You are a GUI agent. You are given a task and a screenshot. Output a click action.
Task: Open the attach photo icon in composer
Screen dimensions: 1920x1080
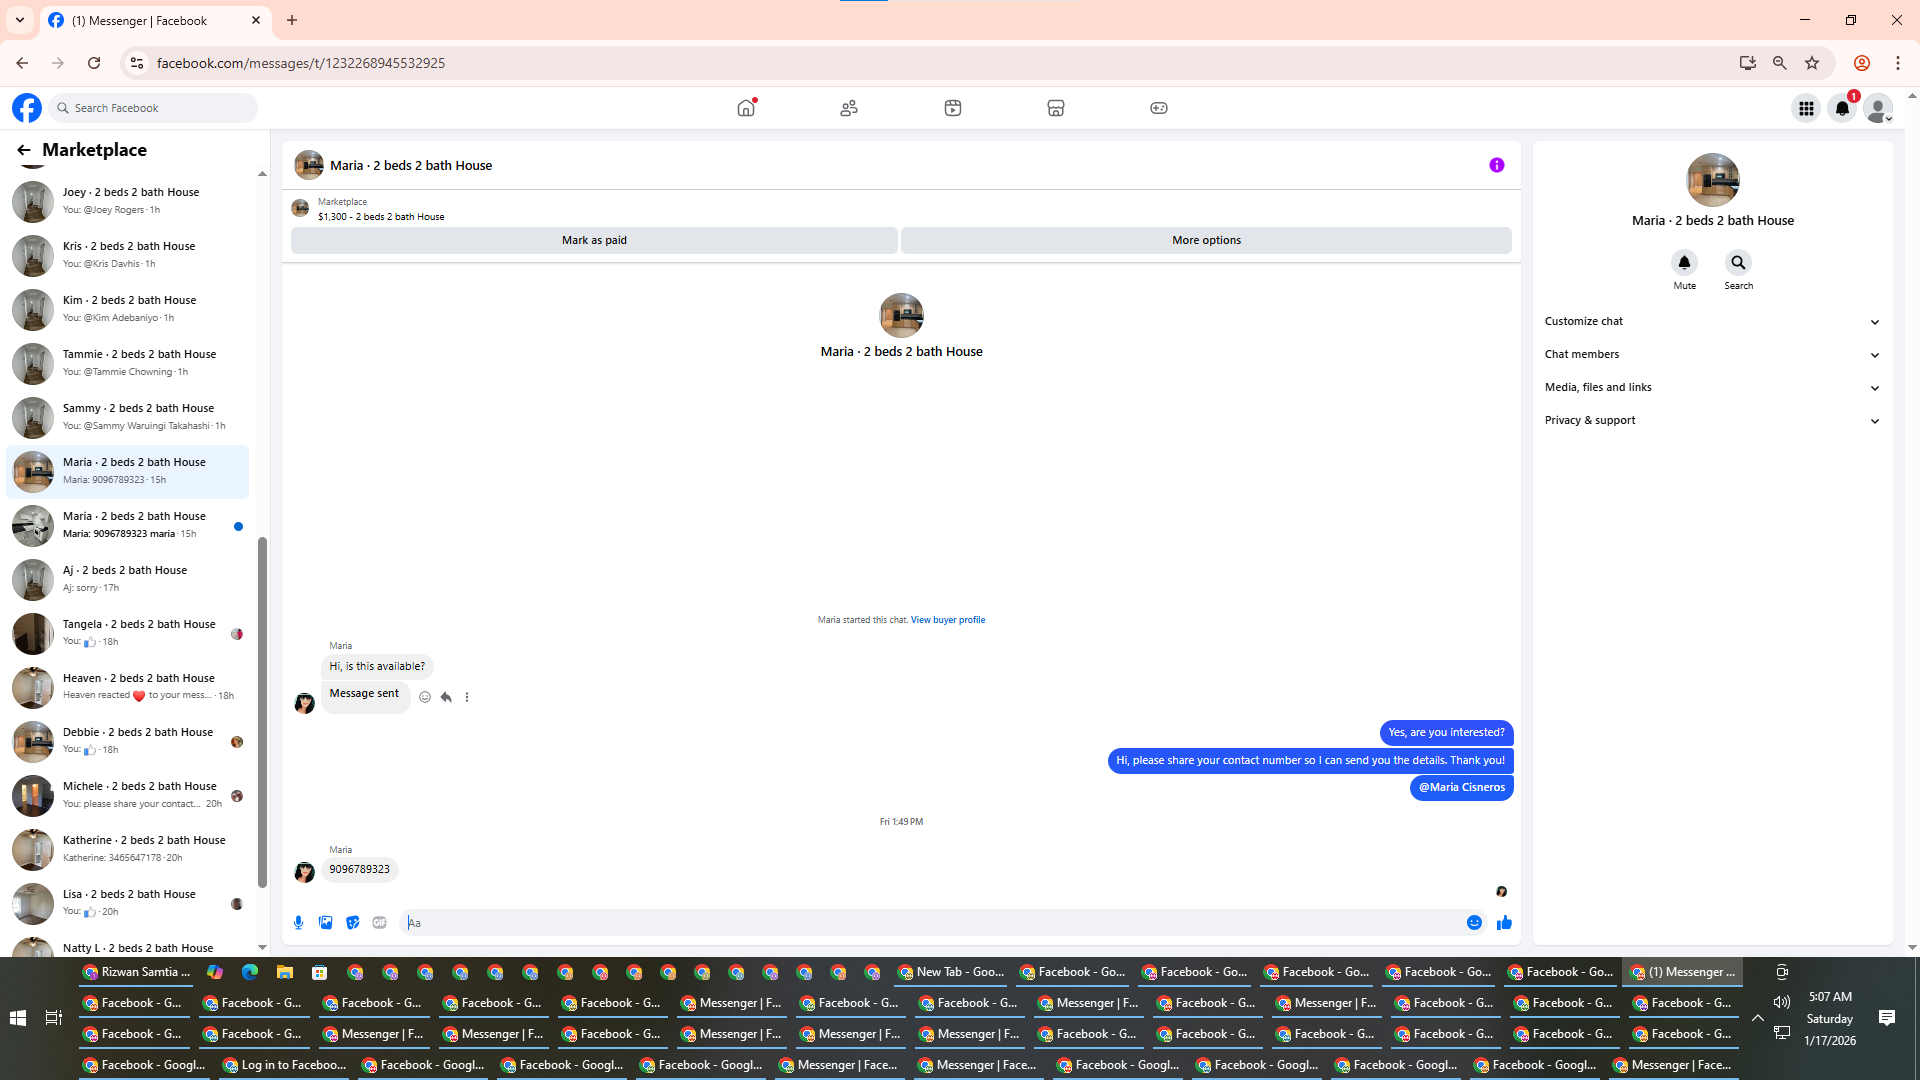pyautogui.click(x=325, y=922)
